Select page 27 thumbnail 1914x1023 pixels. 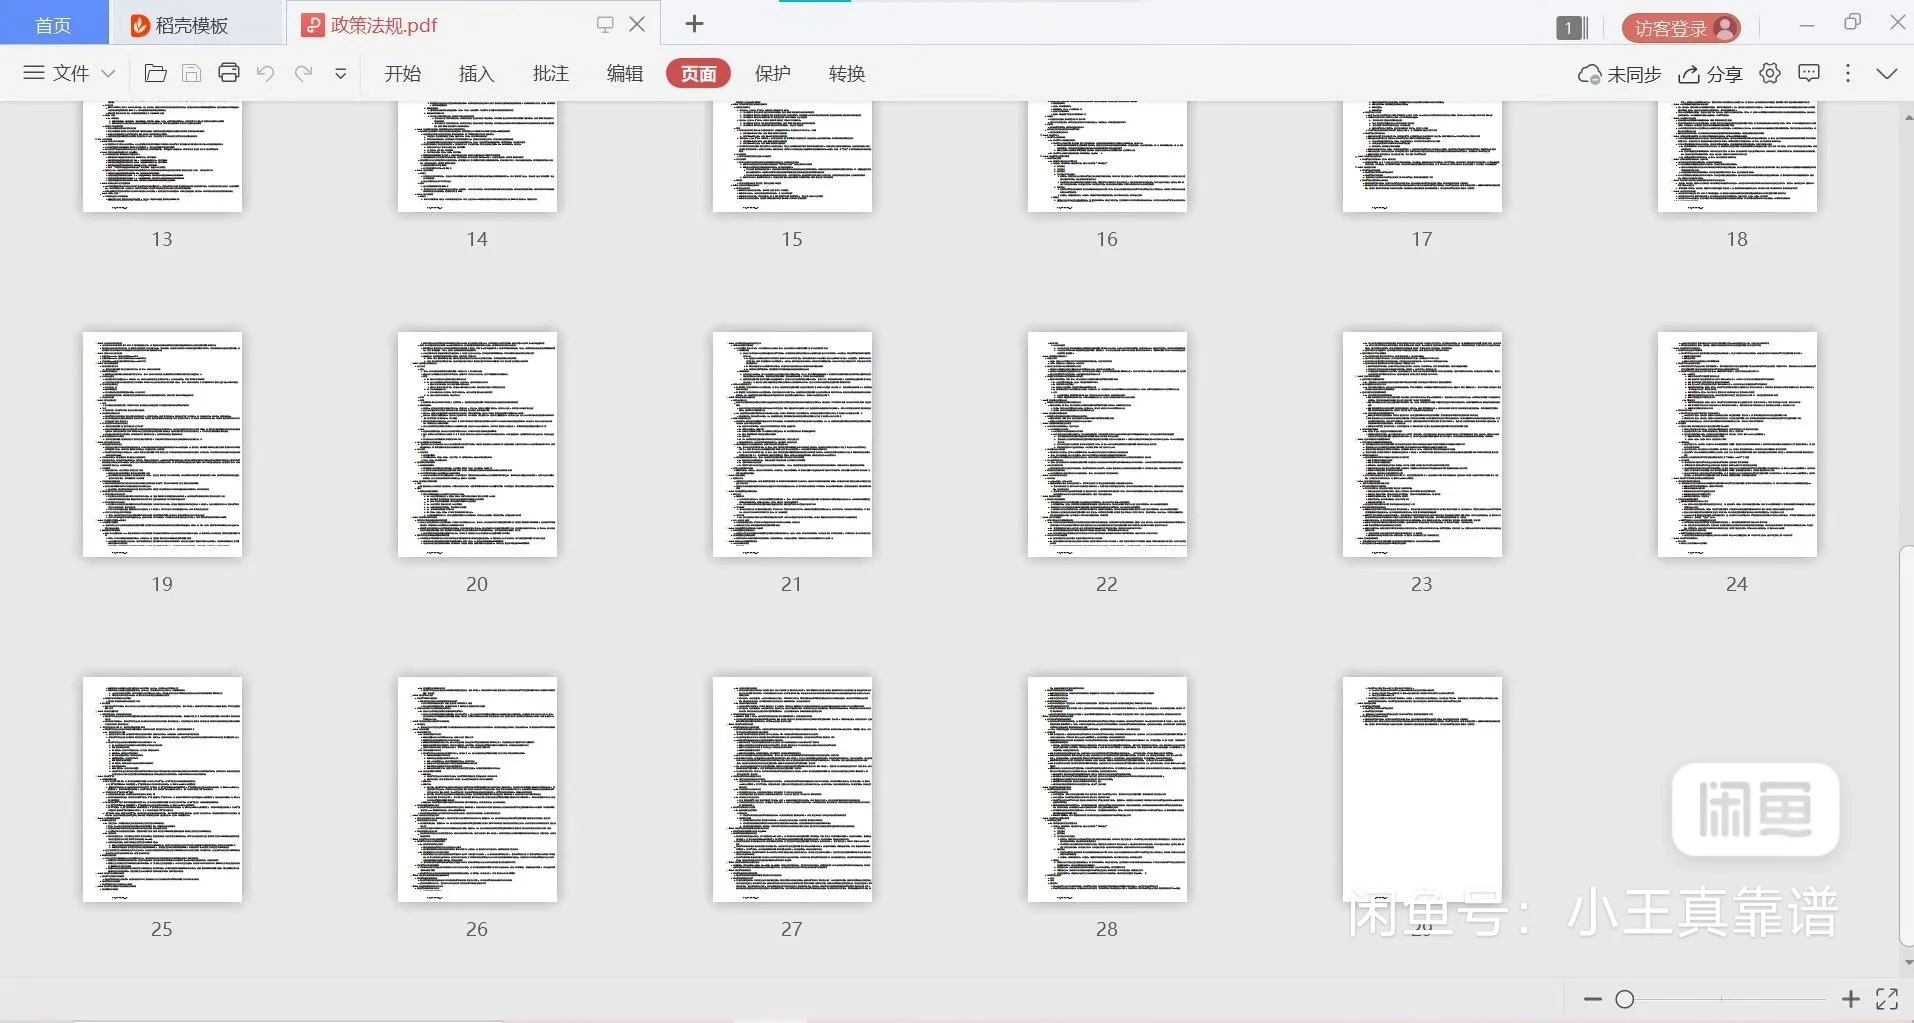tap(792, 790)
